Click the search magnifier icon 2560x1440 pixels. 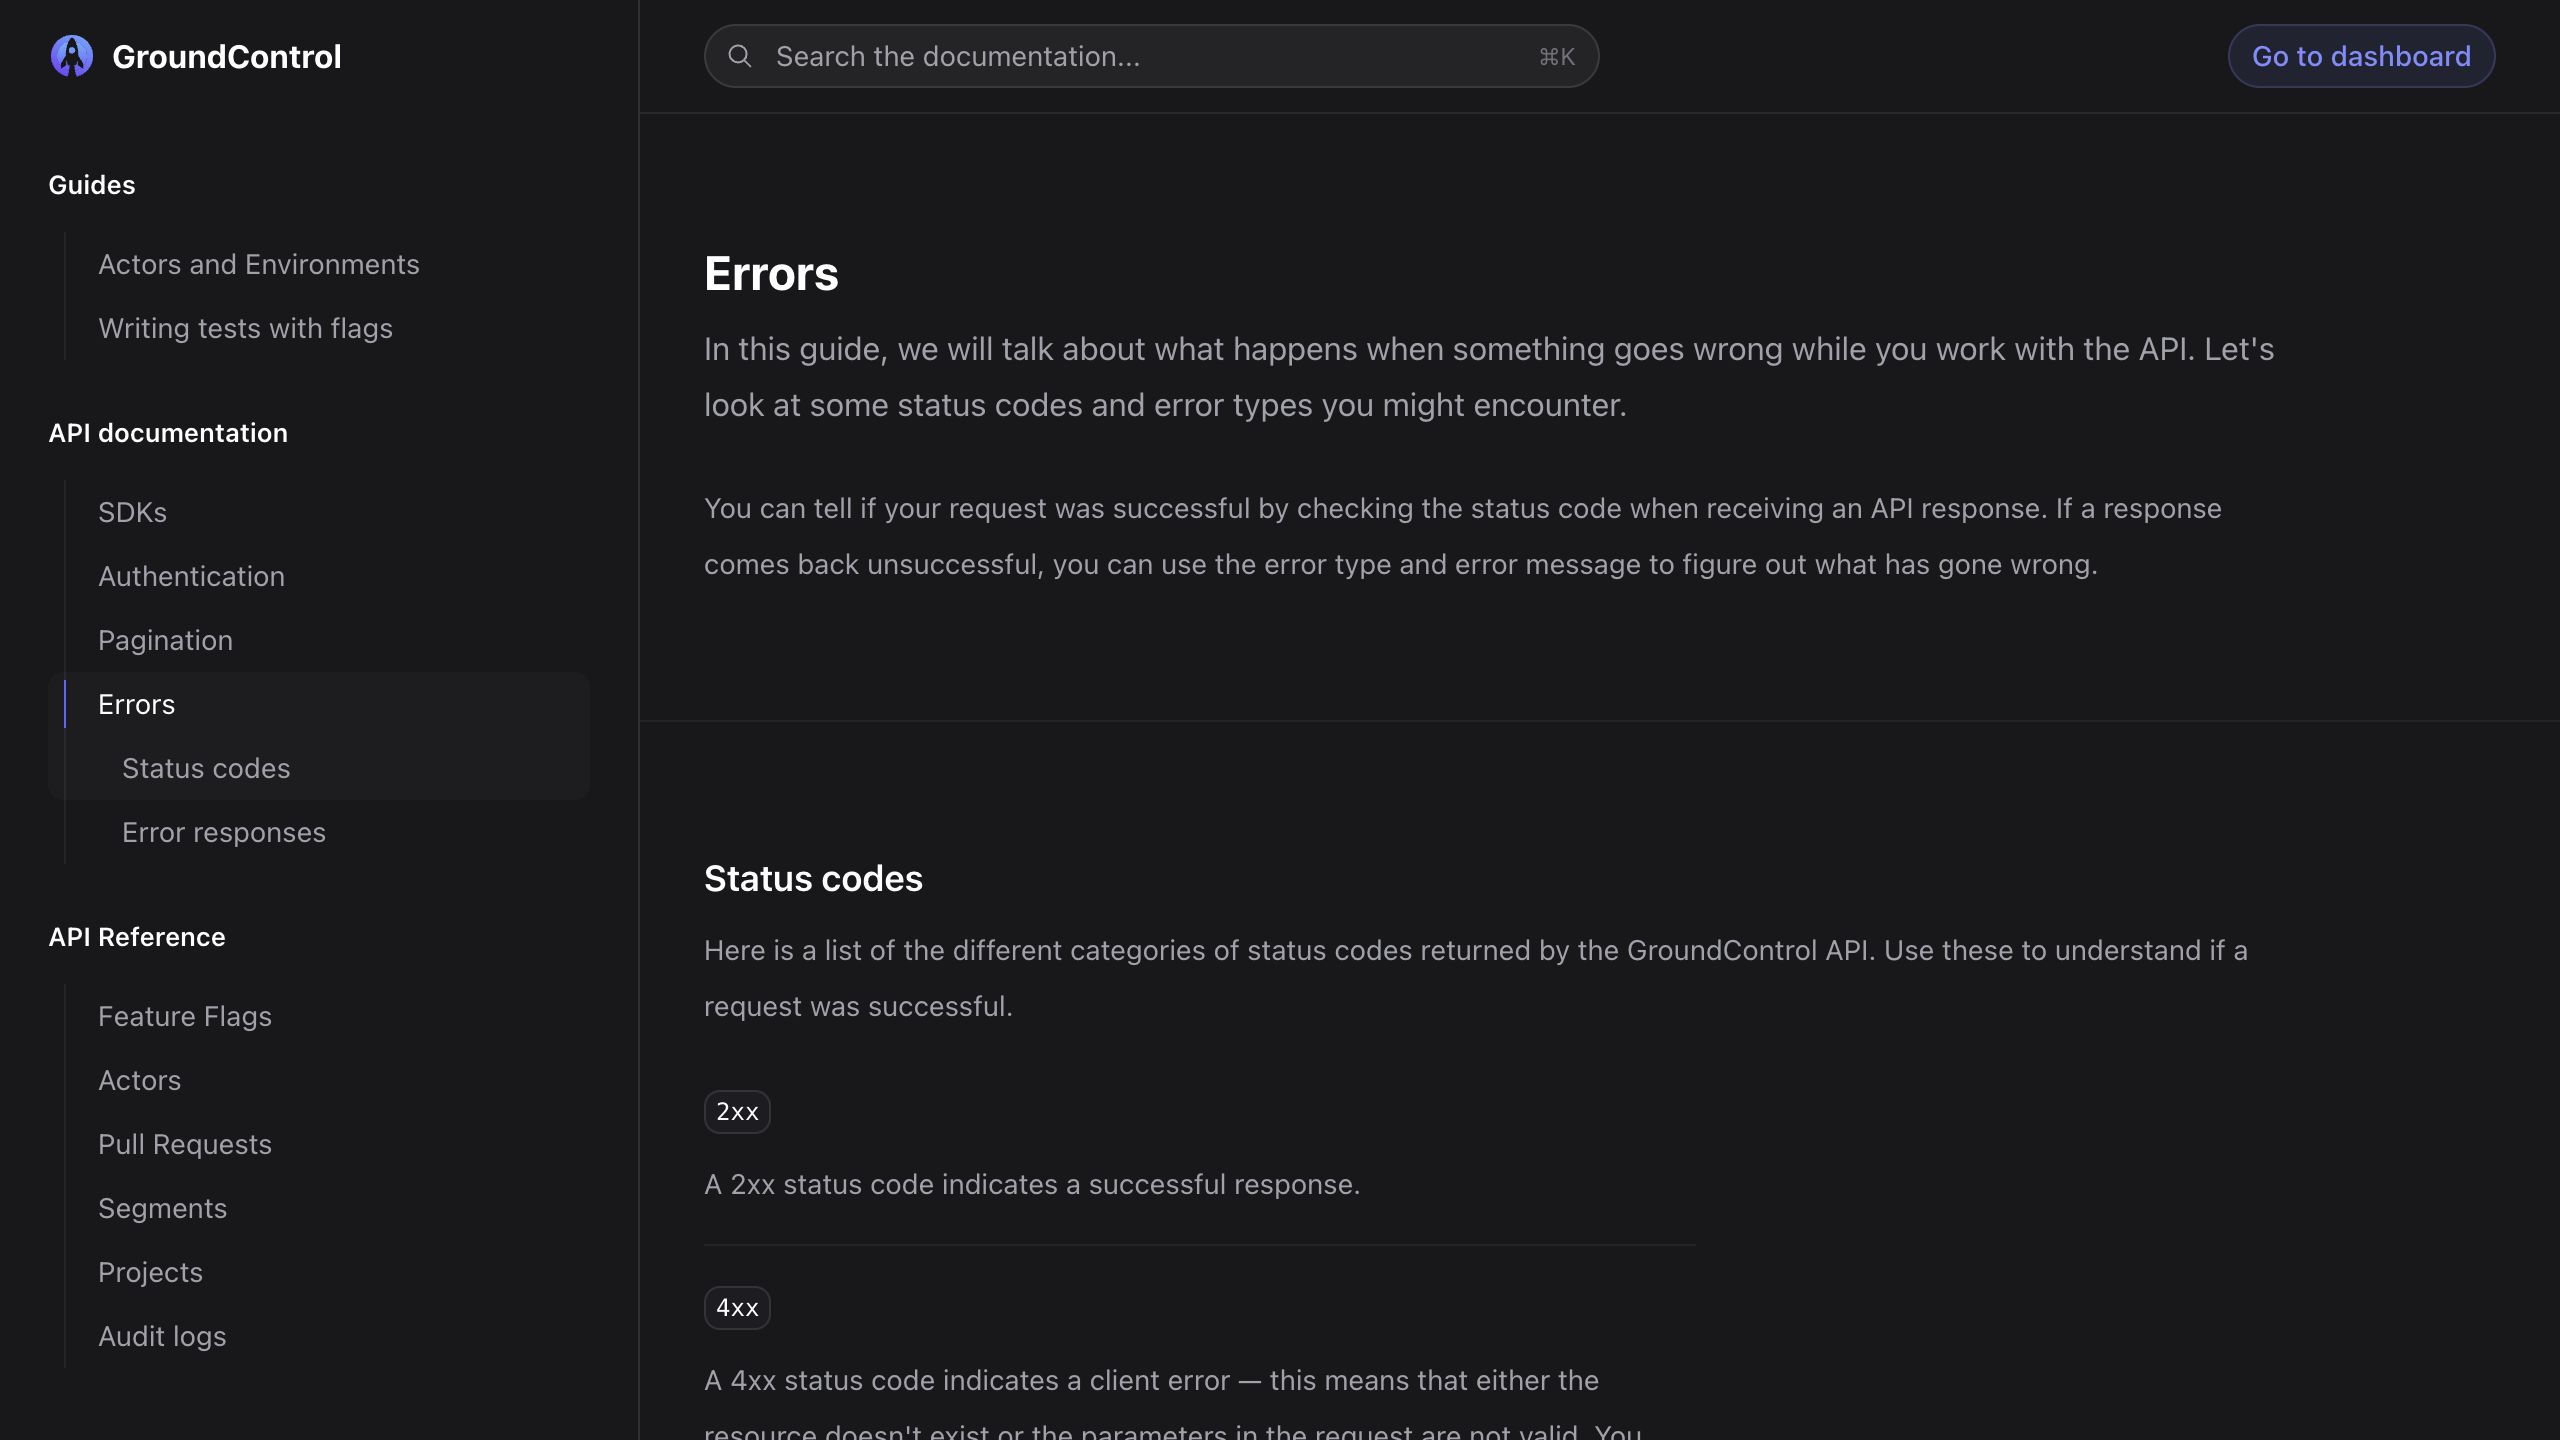coord(740,56)
